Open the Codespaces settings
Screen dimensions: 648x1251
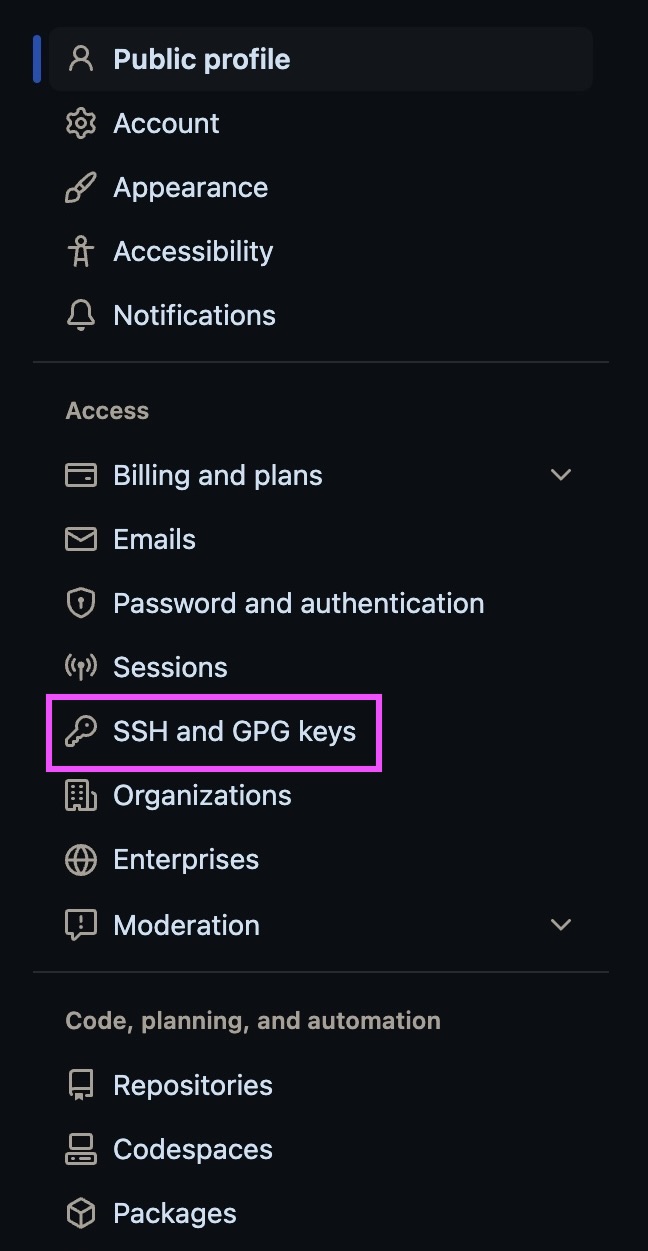click(x=192, y=1149)
